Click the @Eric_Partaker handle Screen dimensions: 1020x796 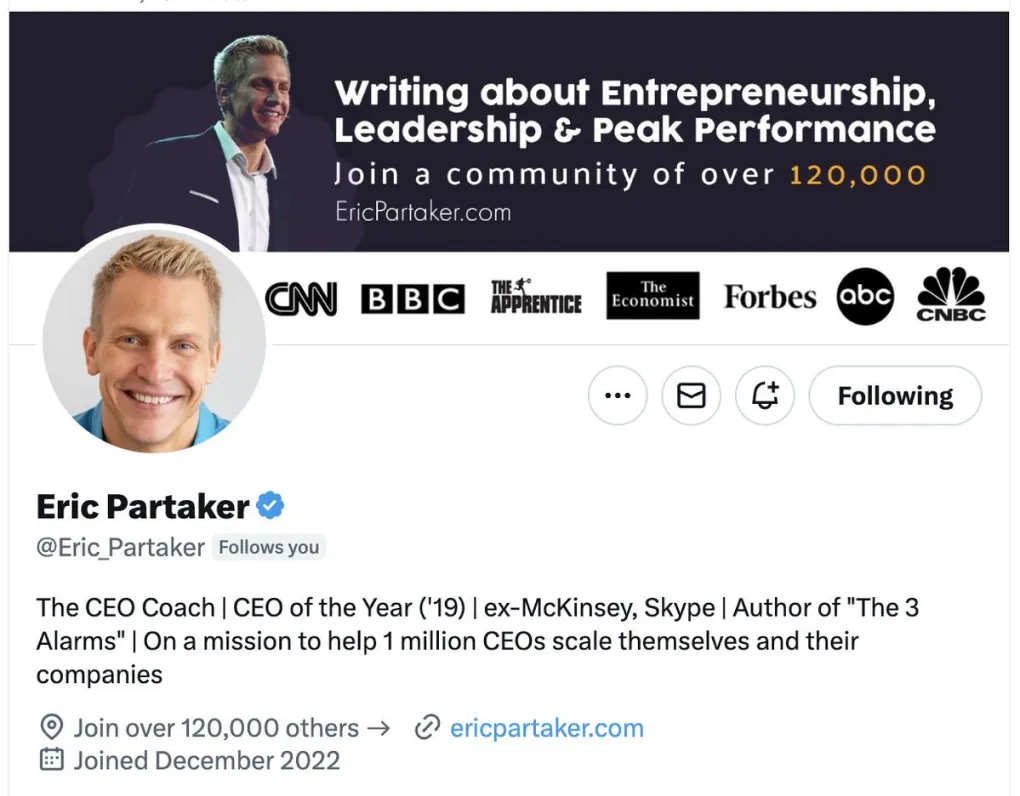coord(120,548)
